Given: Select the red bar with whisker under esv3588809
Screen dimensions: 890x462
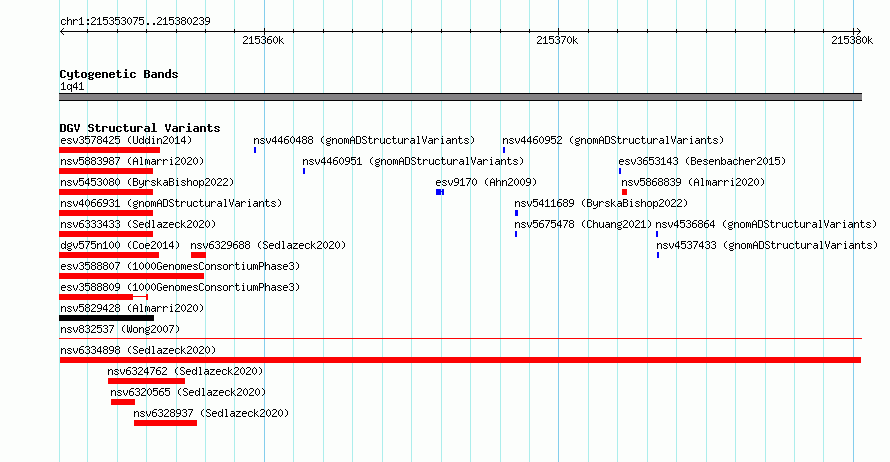Looking at the screenshot, I should pyautogui.click(x=103, y=297).
